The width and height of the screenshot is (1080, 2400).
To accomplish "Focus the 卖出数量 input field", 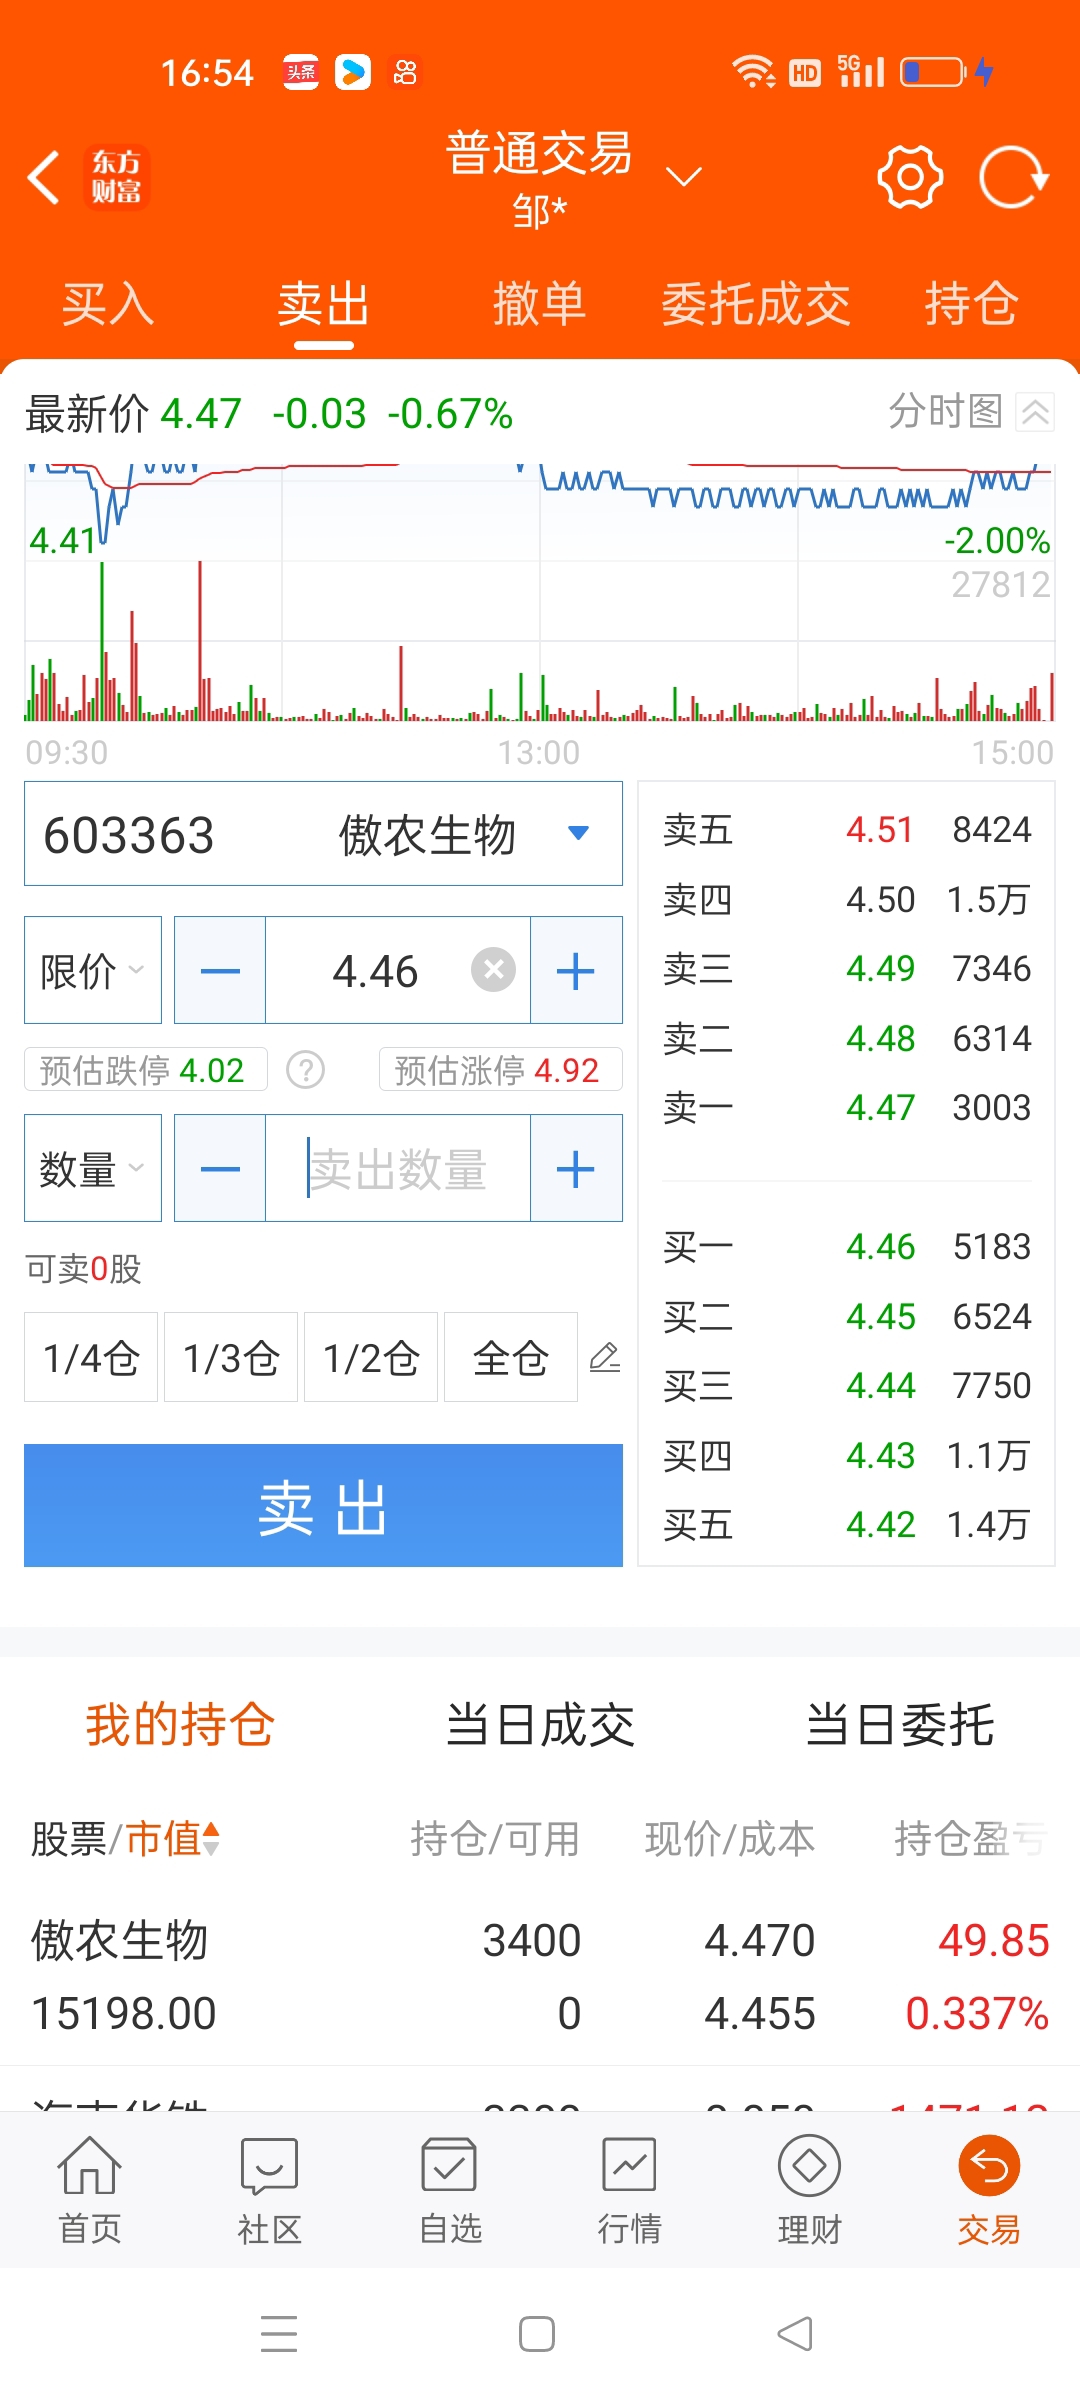I will click(x=398, y=1168).
